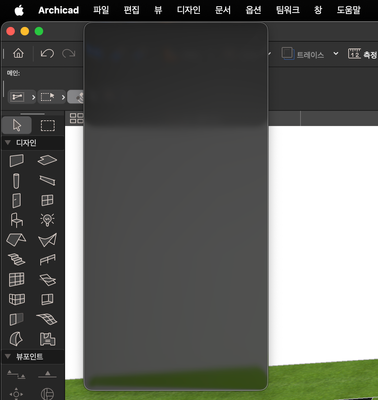Select the Elevation viewpoint tool
The width and height of the screenshot is (378, 400).
coord(47,375)
